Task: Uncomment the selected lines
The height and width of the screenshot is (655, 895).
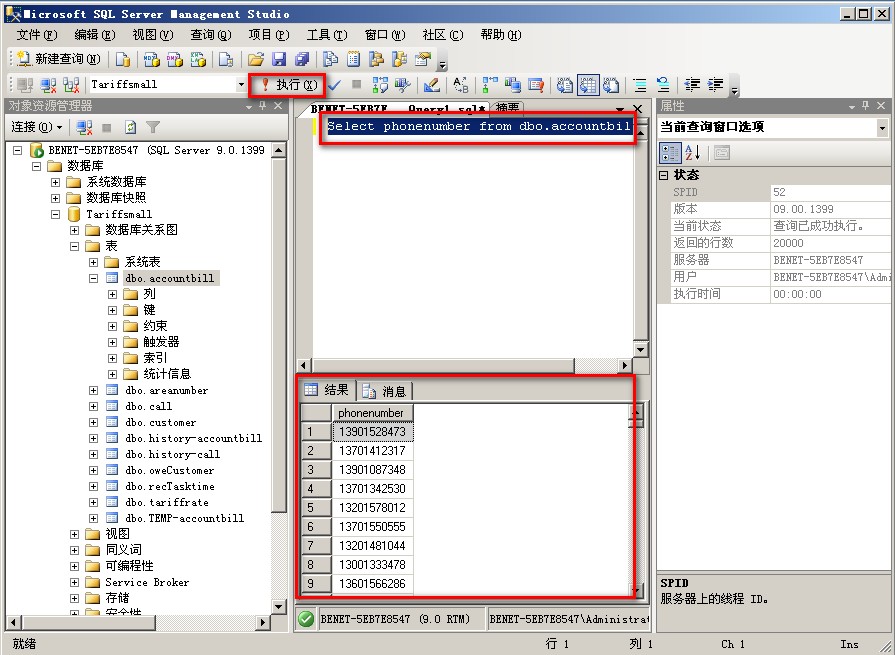Action: 663,85
